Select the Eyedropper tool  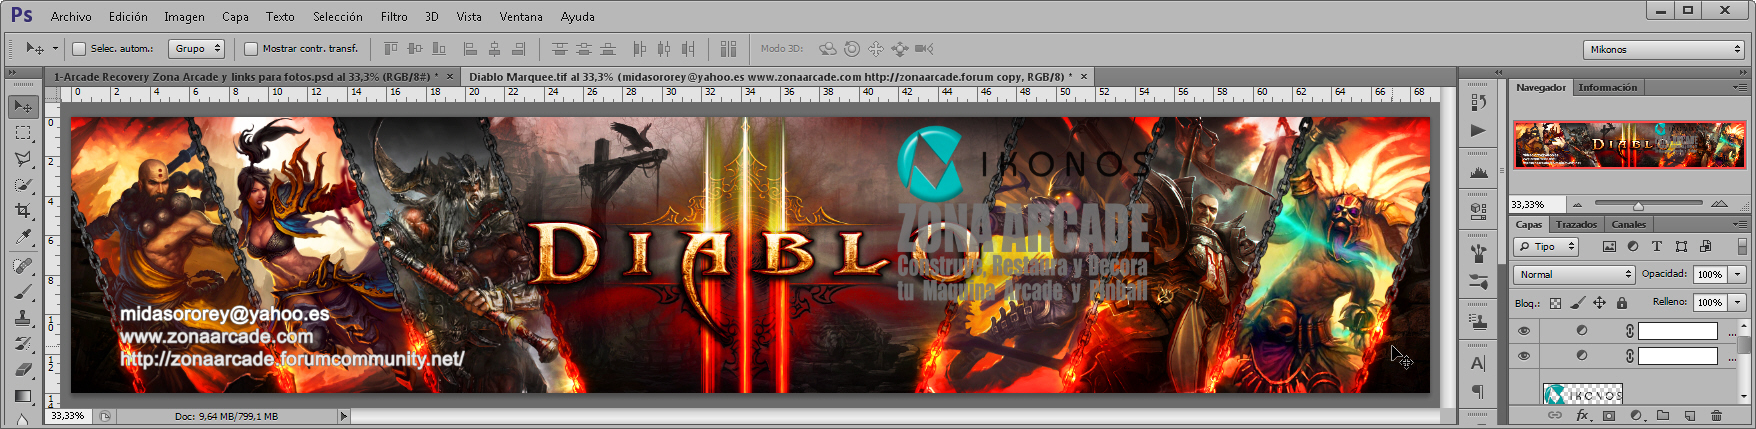click(22, 237)
